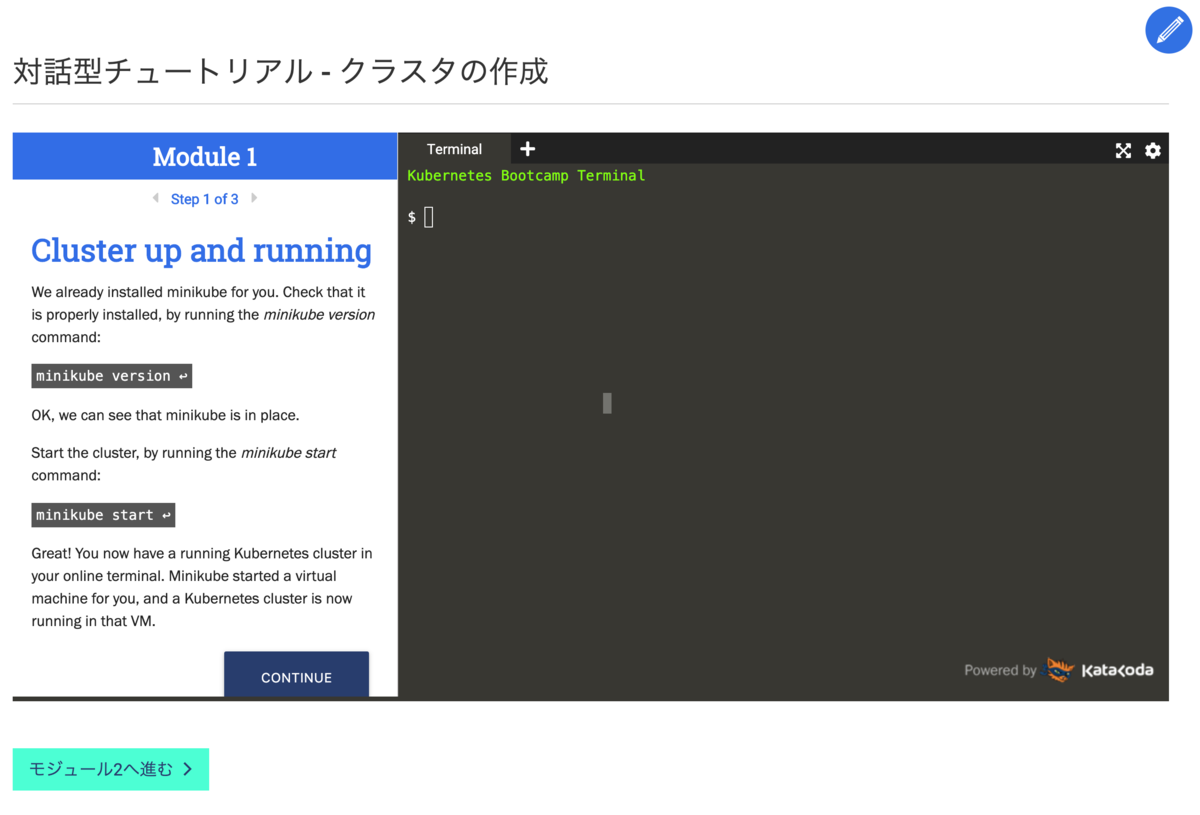
Task: Click the CONTINUE button
Action: tap(296, 675)
